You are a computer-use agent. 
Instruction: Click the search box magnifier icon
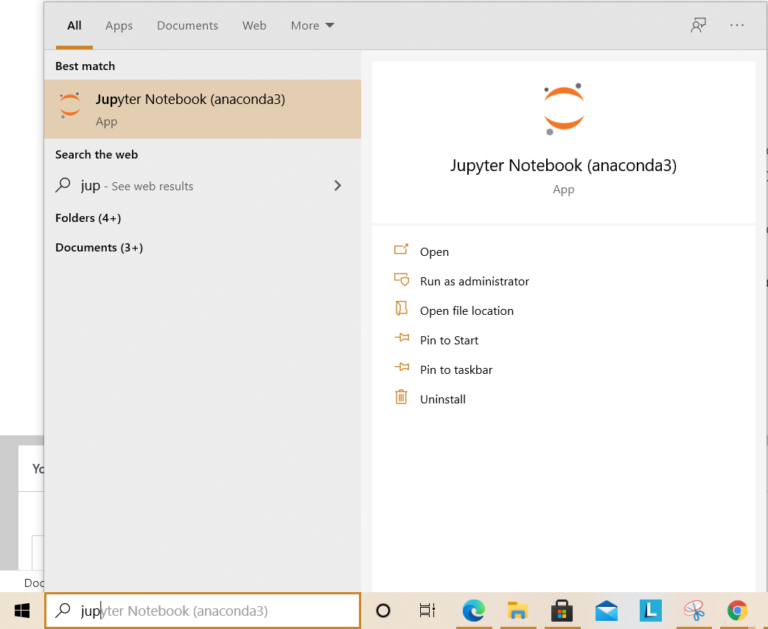(x=63, y=610)
